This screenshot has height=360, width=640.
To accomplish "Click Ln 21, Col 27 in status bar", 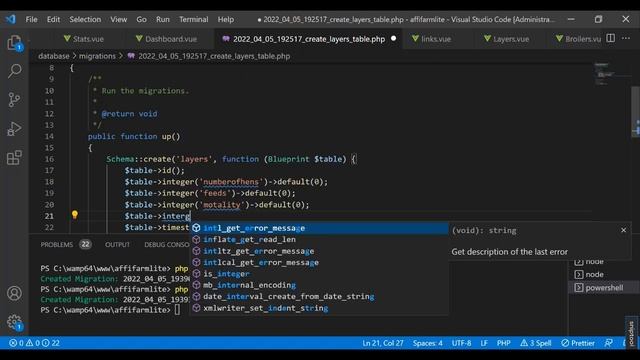I will 382,343.
